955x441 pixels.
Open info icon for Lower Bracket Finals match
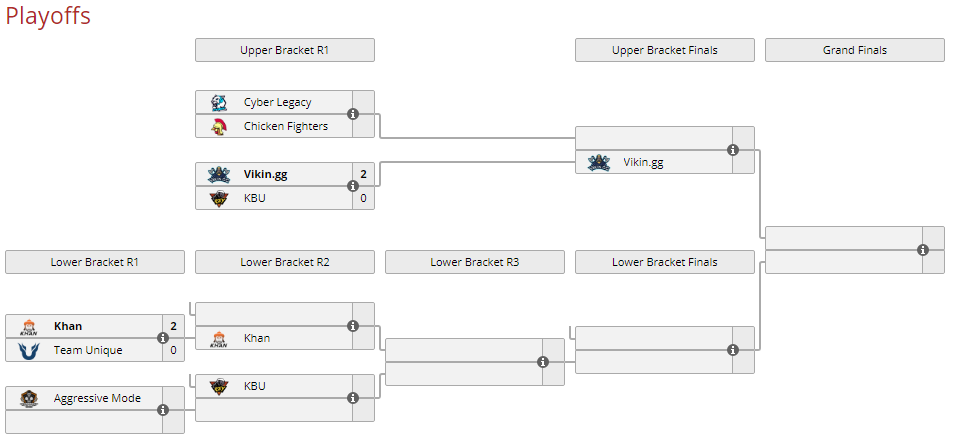[x=733, y=350]
